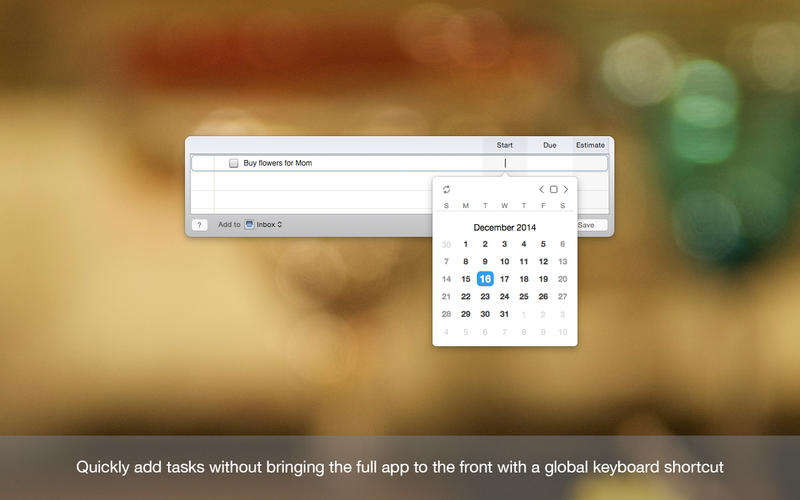Select December 11 in the calendar
This screenshot has width=800, height=500.
[x=524, y=261]
